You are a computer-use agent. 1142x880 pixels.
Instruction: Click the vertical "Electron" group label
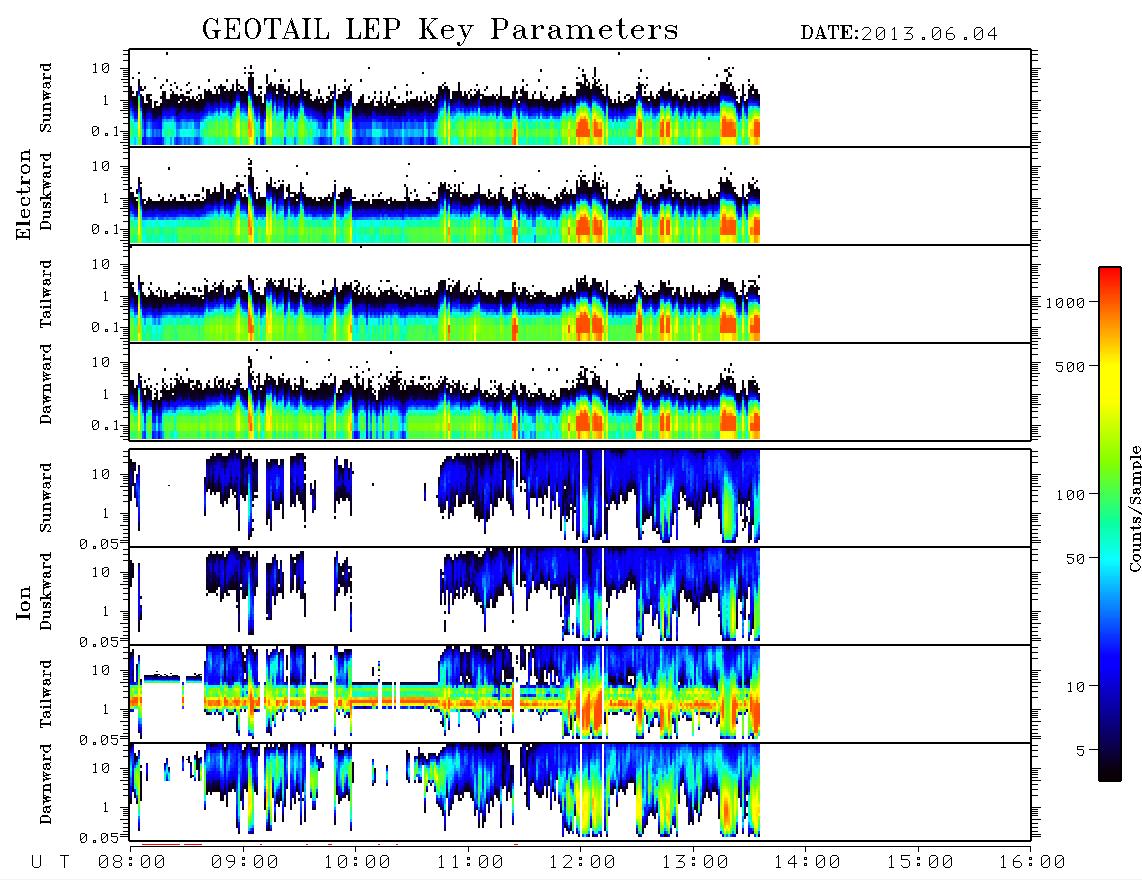pyautogui.click(x=24, y=195)
